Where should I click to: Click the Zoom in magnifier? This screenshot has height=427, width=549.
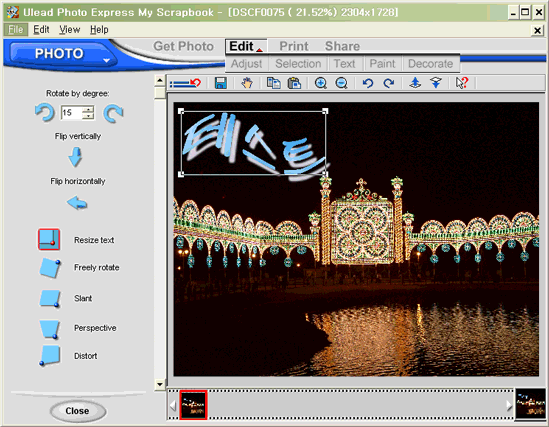pyautogui.click(x=321, y=83)
